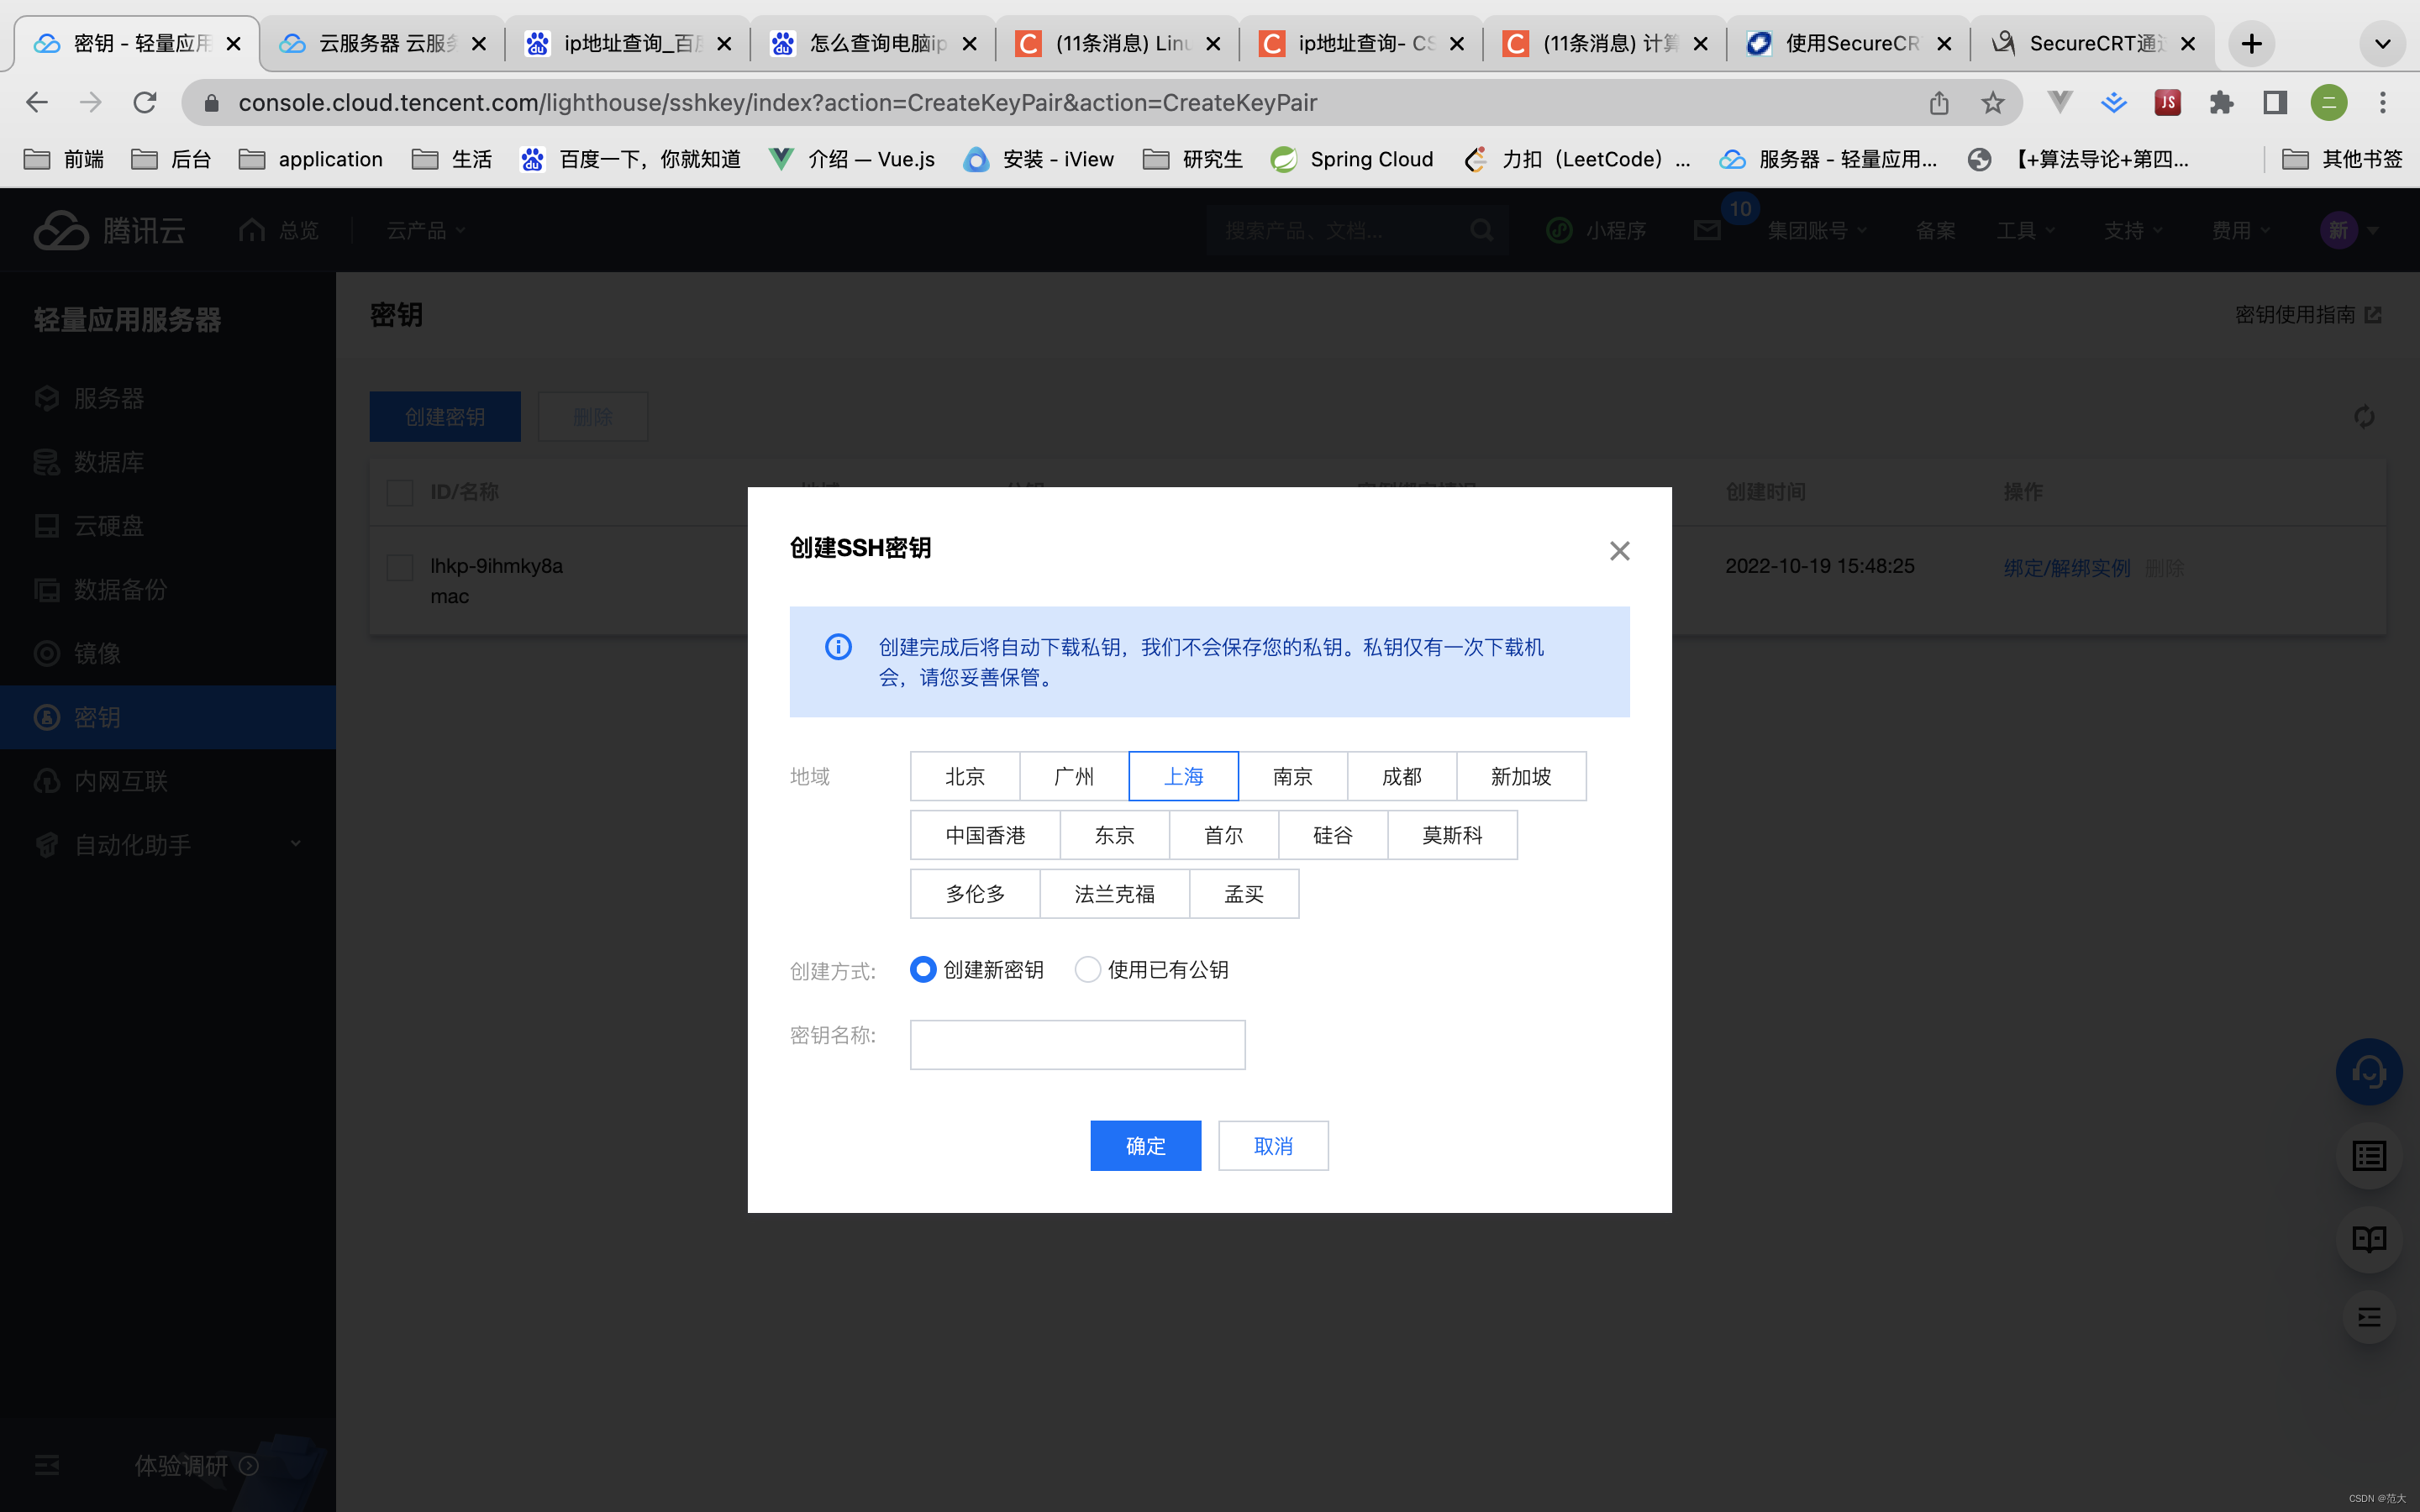2420x1512 pixels.
Task: Select 使用已有公钥 radio option
Action: [x=1087, y=969]
